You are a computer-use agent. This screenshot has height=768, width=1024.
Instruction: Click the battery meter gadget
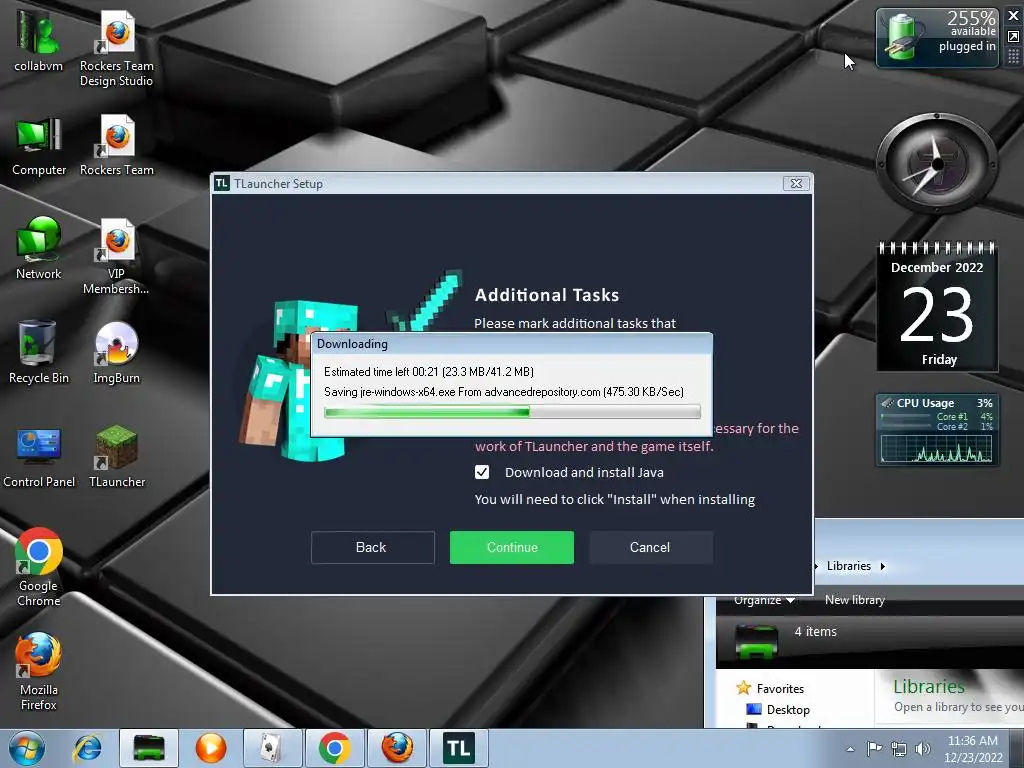[x=937, y=37]
